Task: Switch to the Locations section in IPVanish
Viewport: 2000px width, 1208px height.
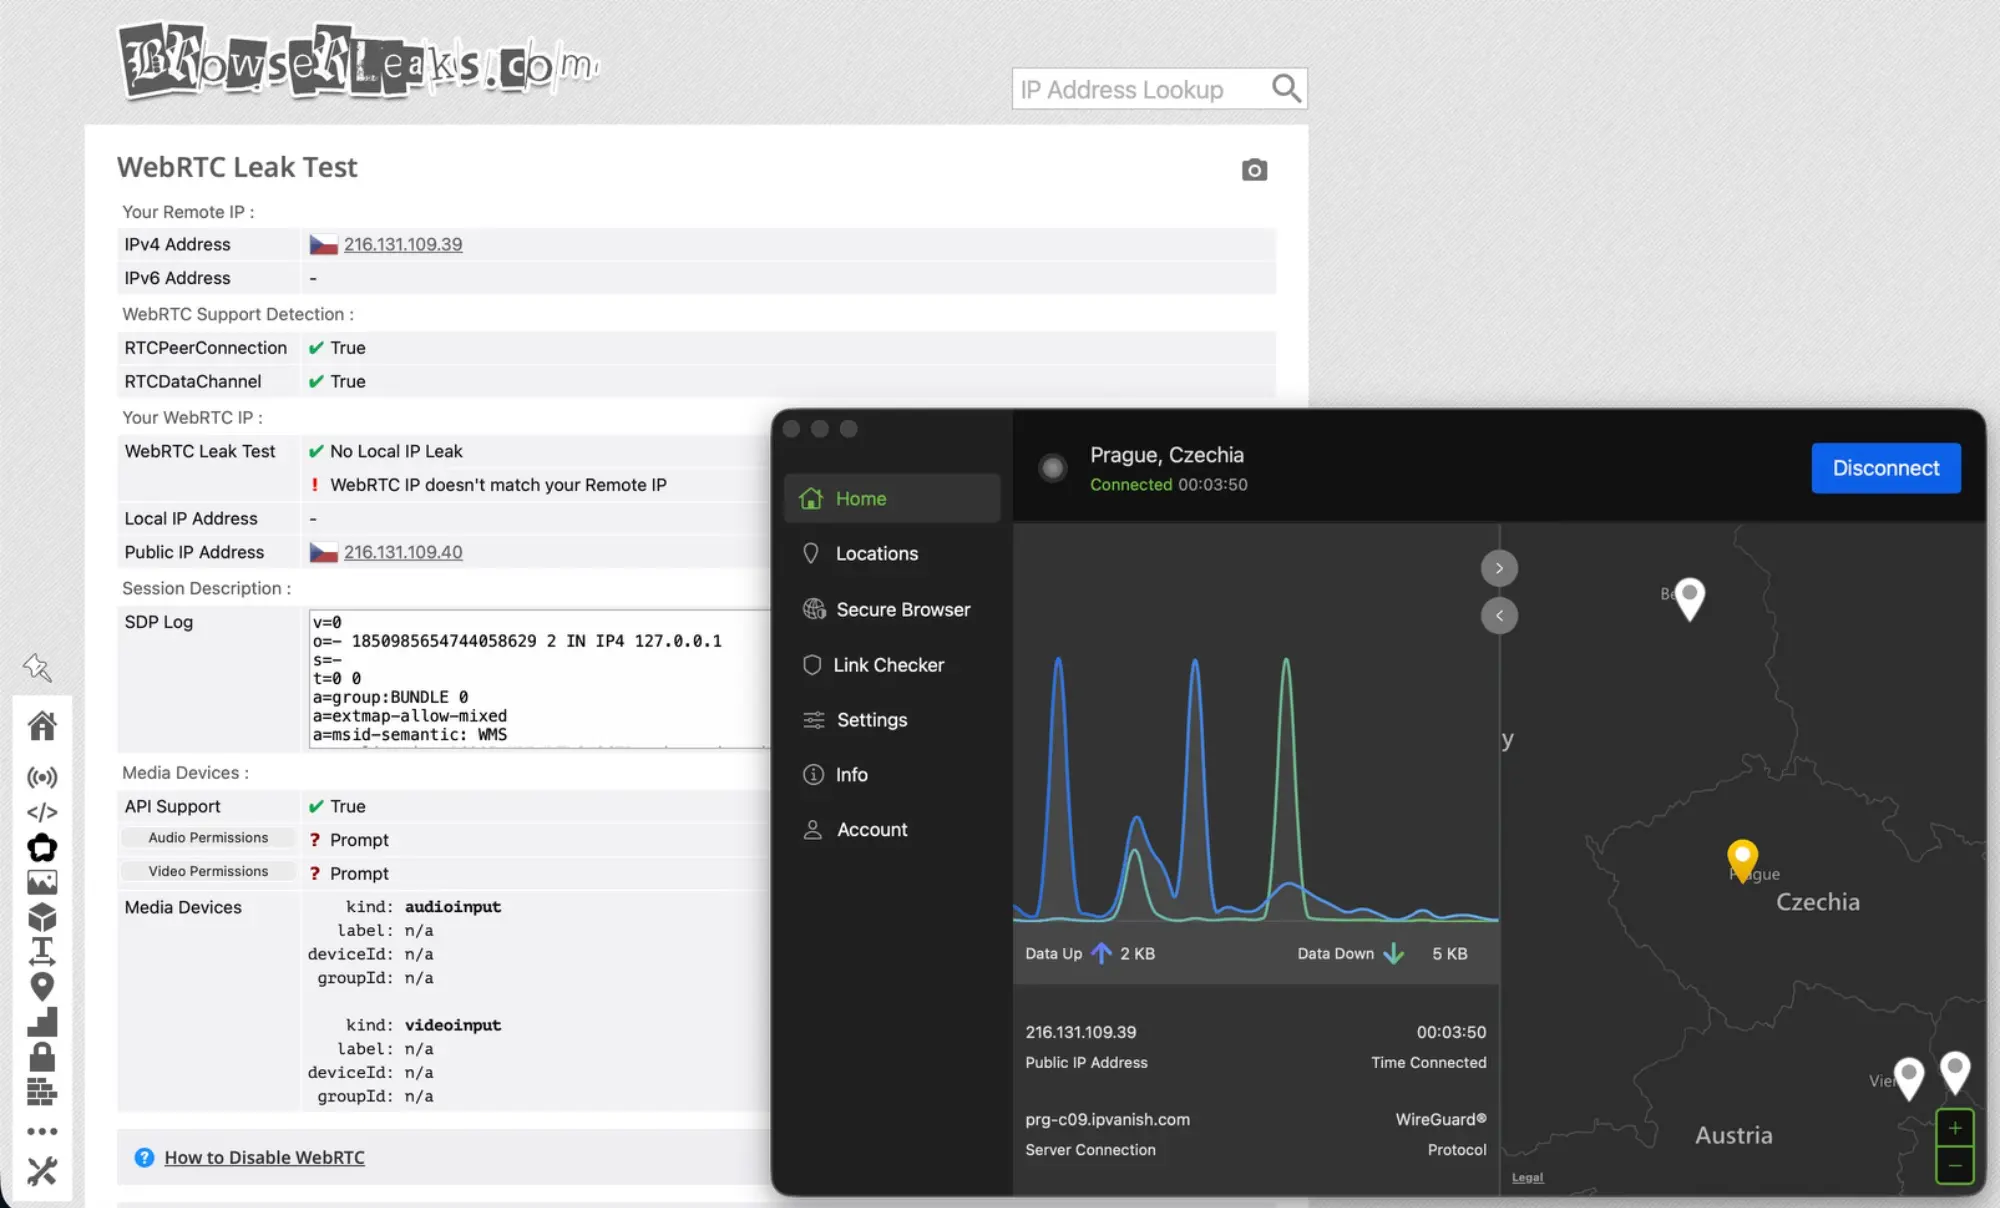Action: 876,553
